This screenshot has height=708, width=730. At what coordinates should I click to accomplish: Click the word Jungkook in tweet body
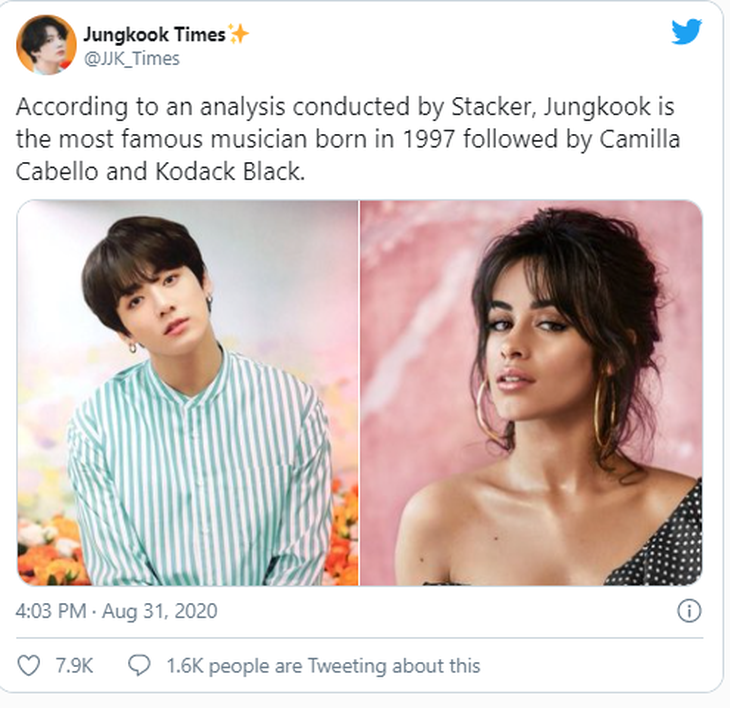click(597, 107)
